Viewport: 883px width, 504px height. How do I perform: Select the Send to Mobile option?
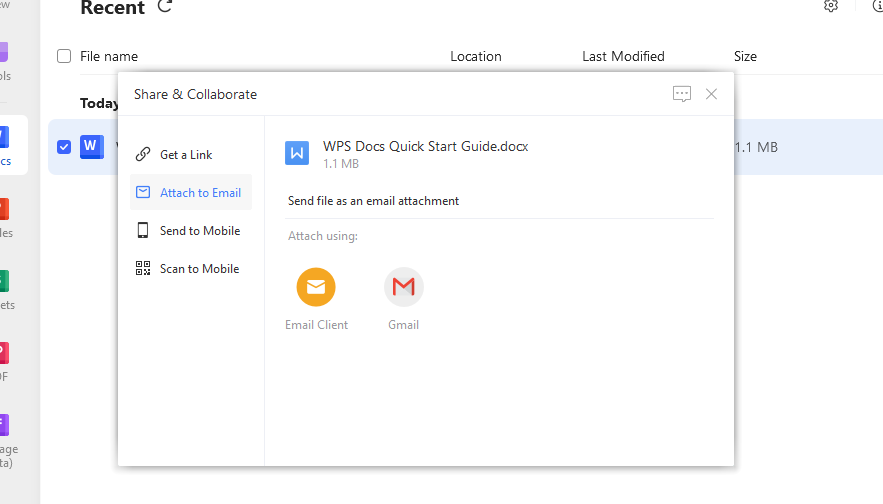(x=191, y=230)
